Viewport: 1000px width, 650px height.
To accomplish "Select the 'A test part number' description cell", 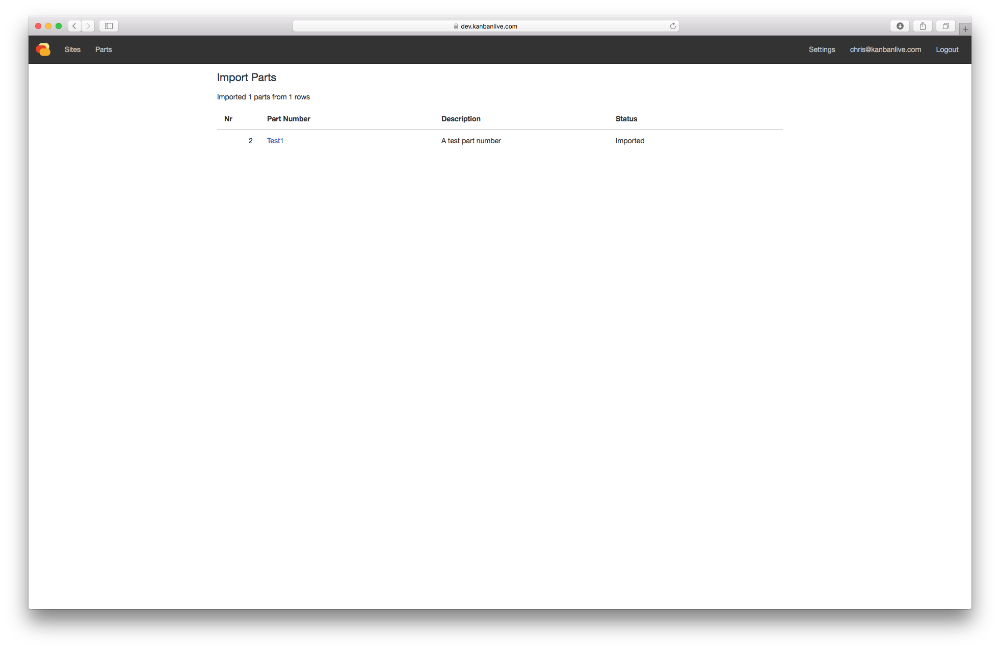I will (x=471, y=141).
